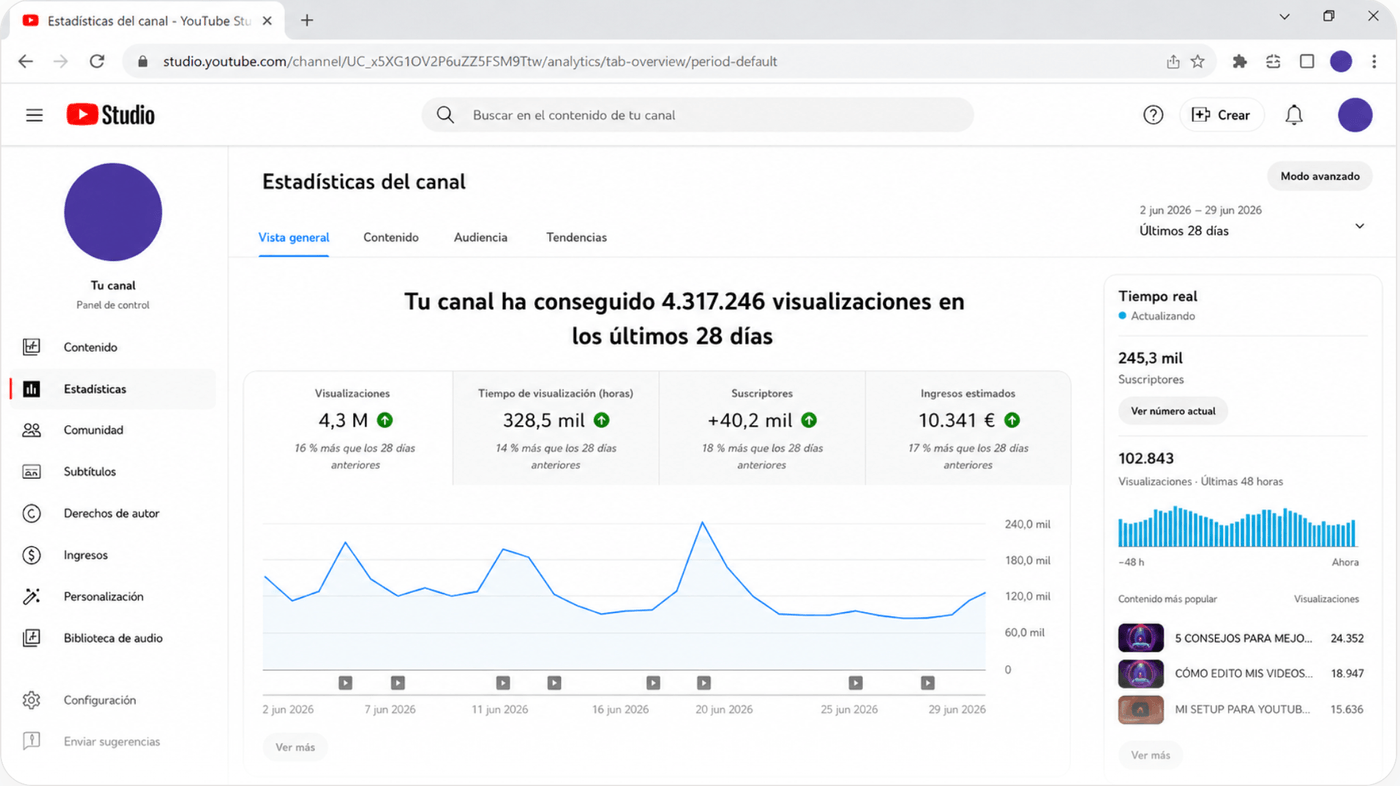Bookmark this page with star icon
The width and height of the screenshot is (1400, 786).
pyautogui.click(x=1198, y=61)
